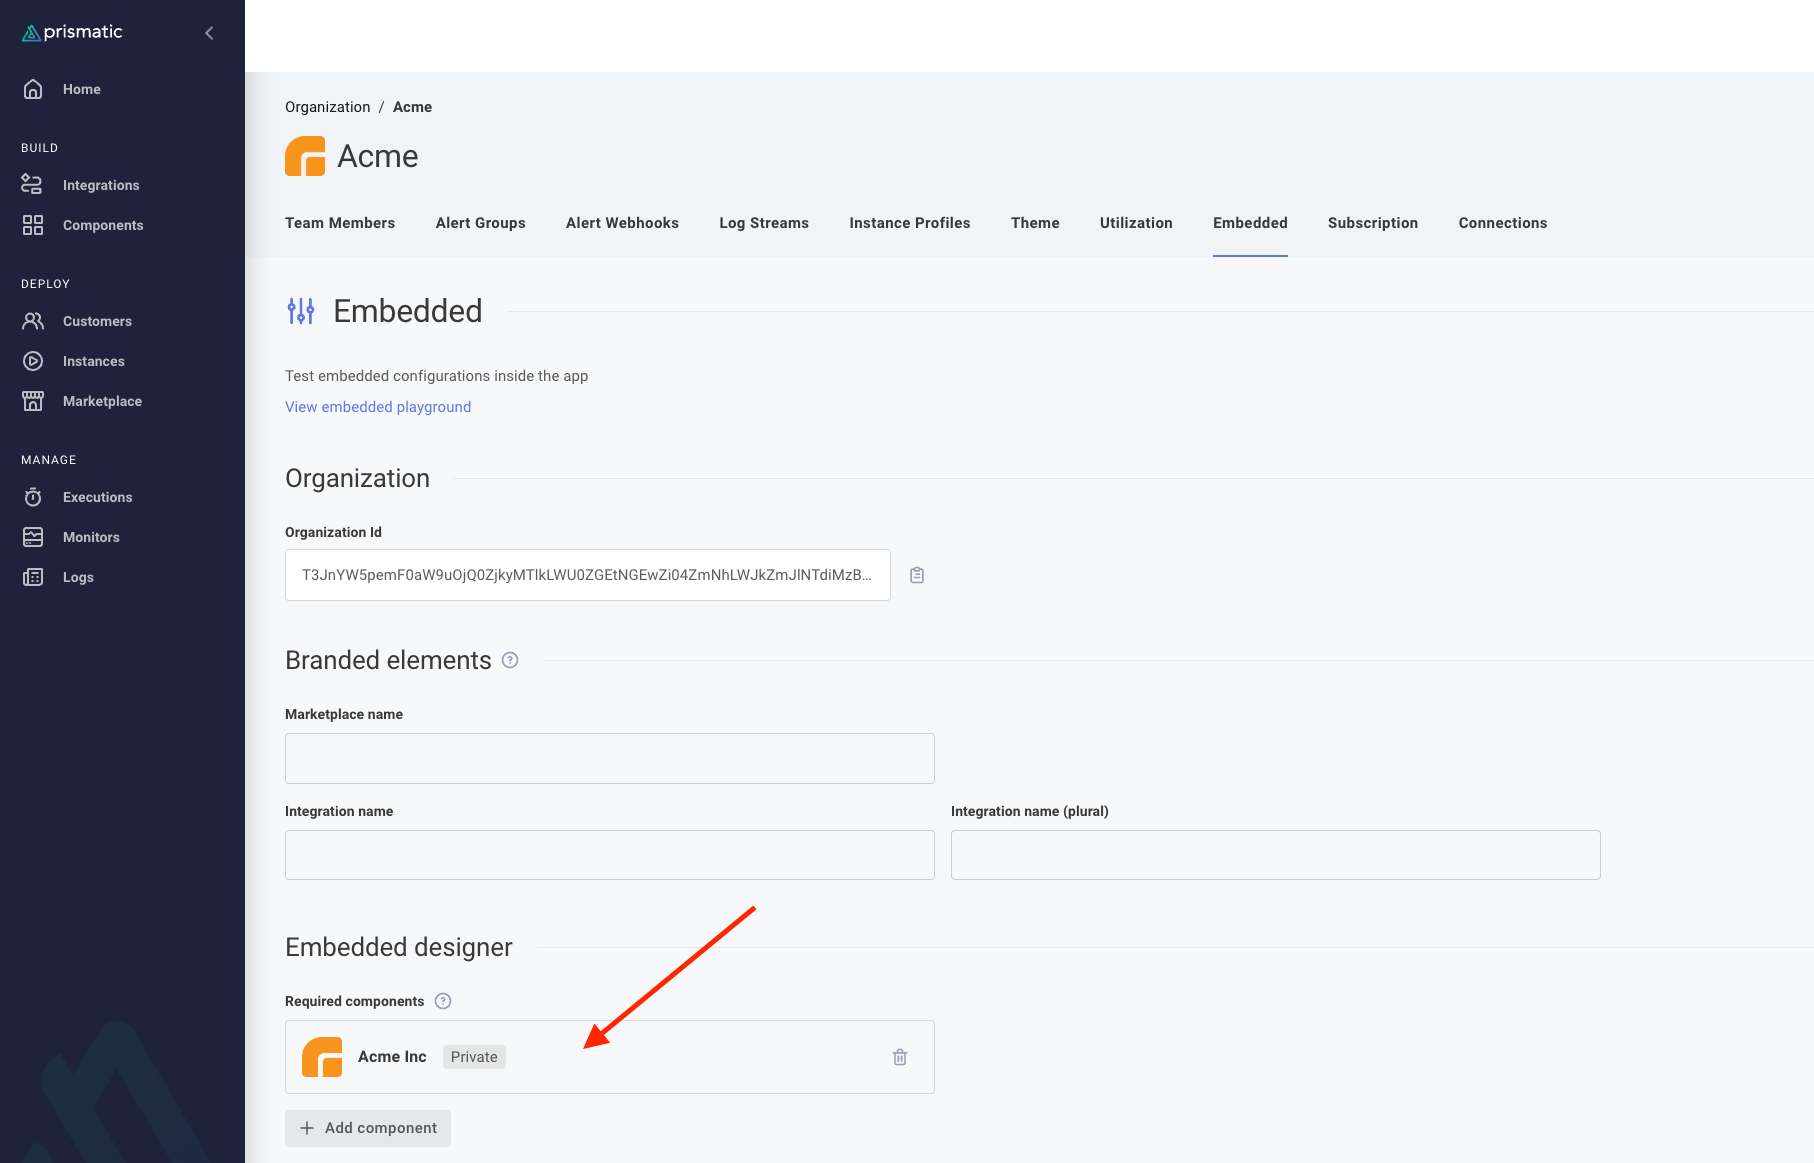Image resolution: width=1814 pixels, height=1163 pixels.
Task: Click inside the Marketplace name field
Action: pyautogui.click(x=609, y=758)
